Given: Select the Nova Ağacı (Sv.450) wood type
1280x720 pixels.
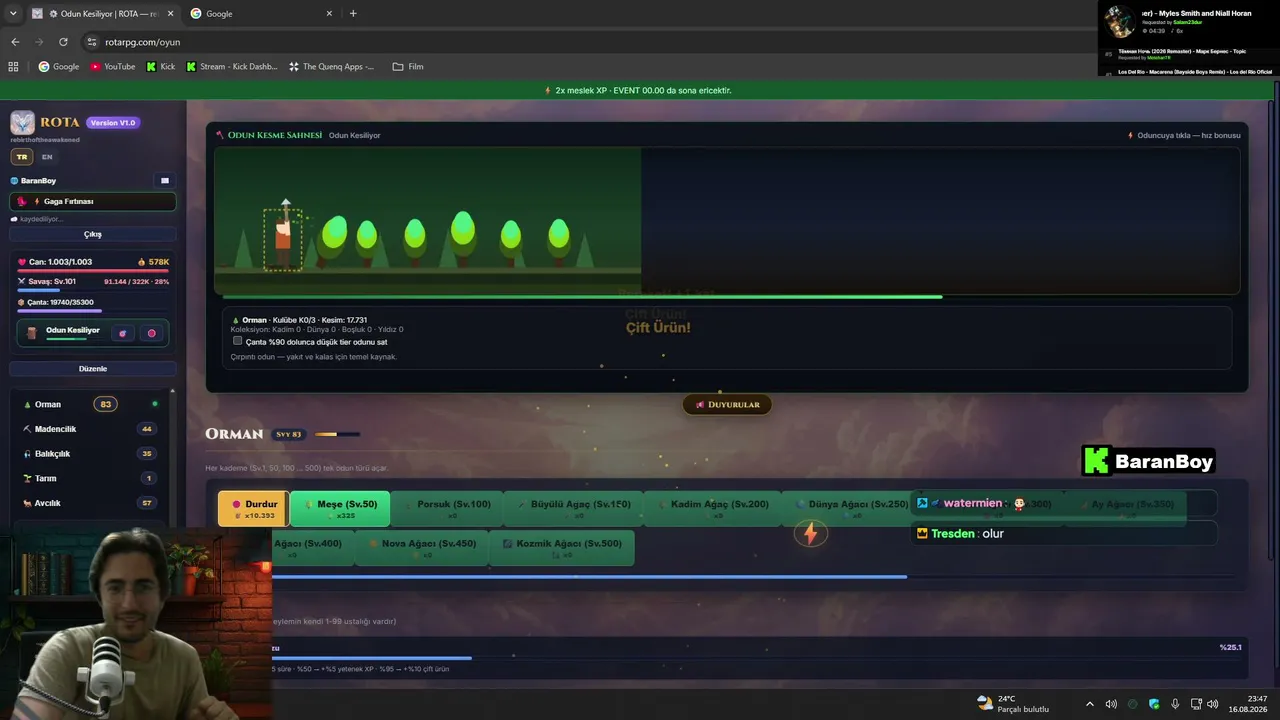Looking at the screenshot, I should (421, 548).
